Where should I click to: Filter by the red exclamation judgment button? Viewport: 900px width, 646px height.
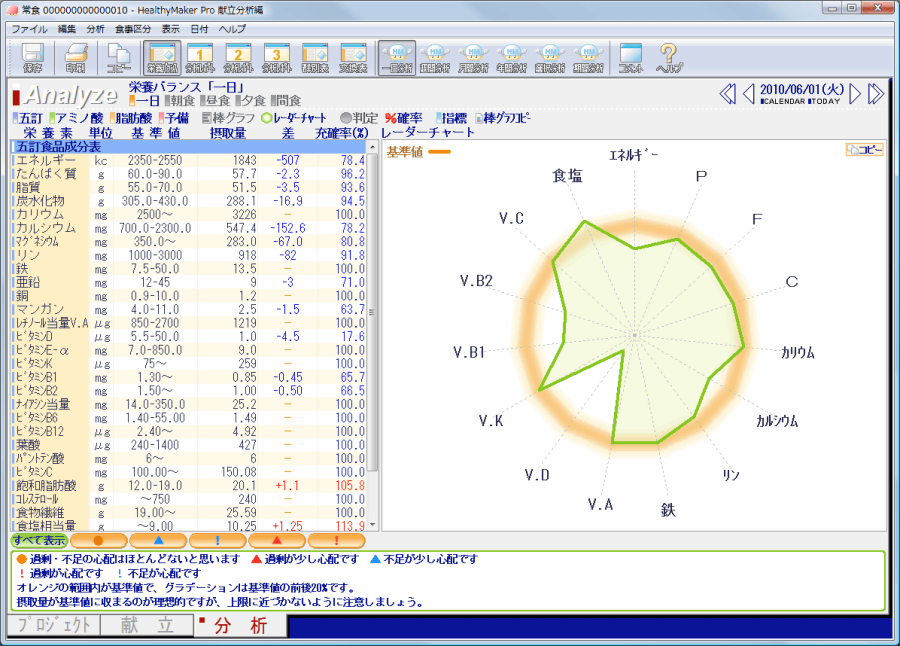click(336, 540)
